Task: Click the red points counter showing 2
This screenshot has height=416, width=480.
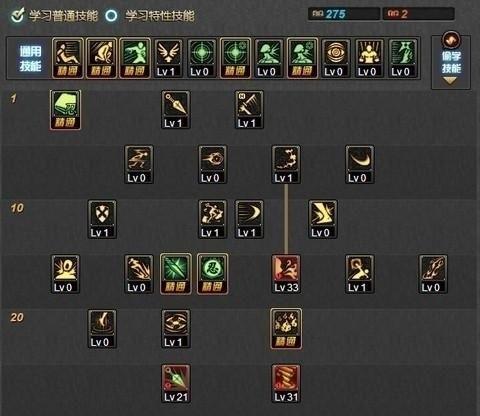Action: (x=418, y=14)
